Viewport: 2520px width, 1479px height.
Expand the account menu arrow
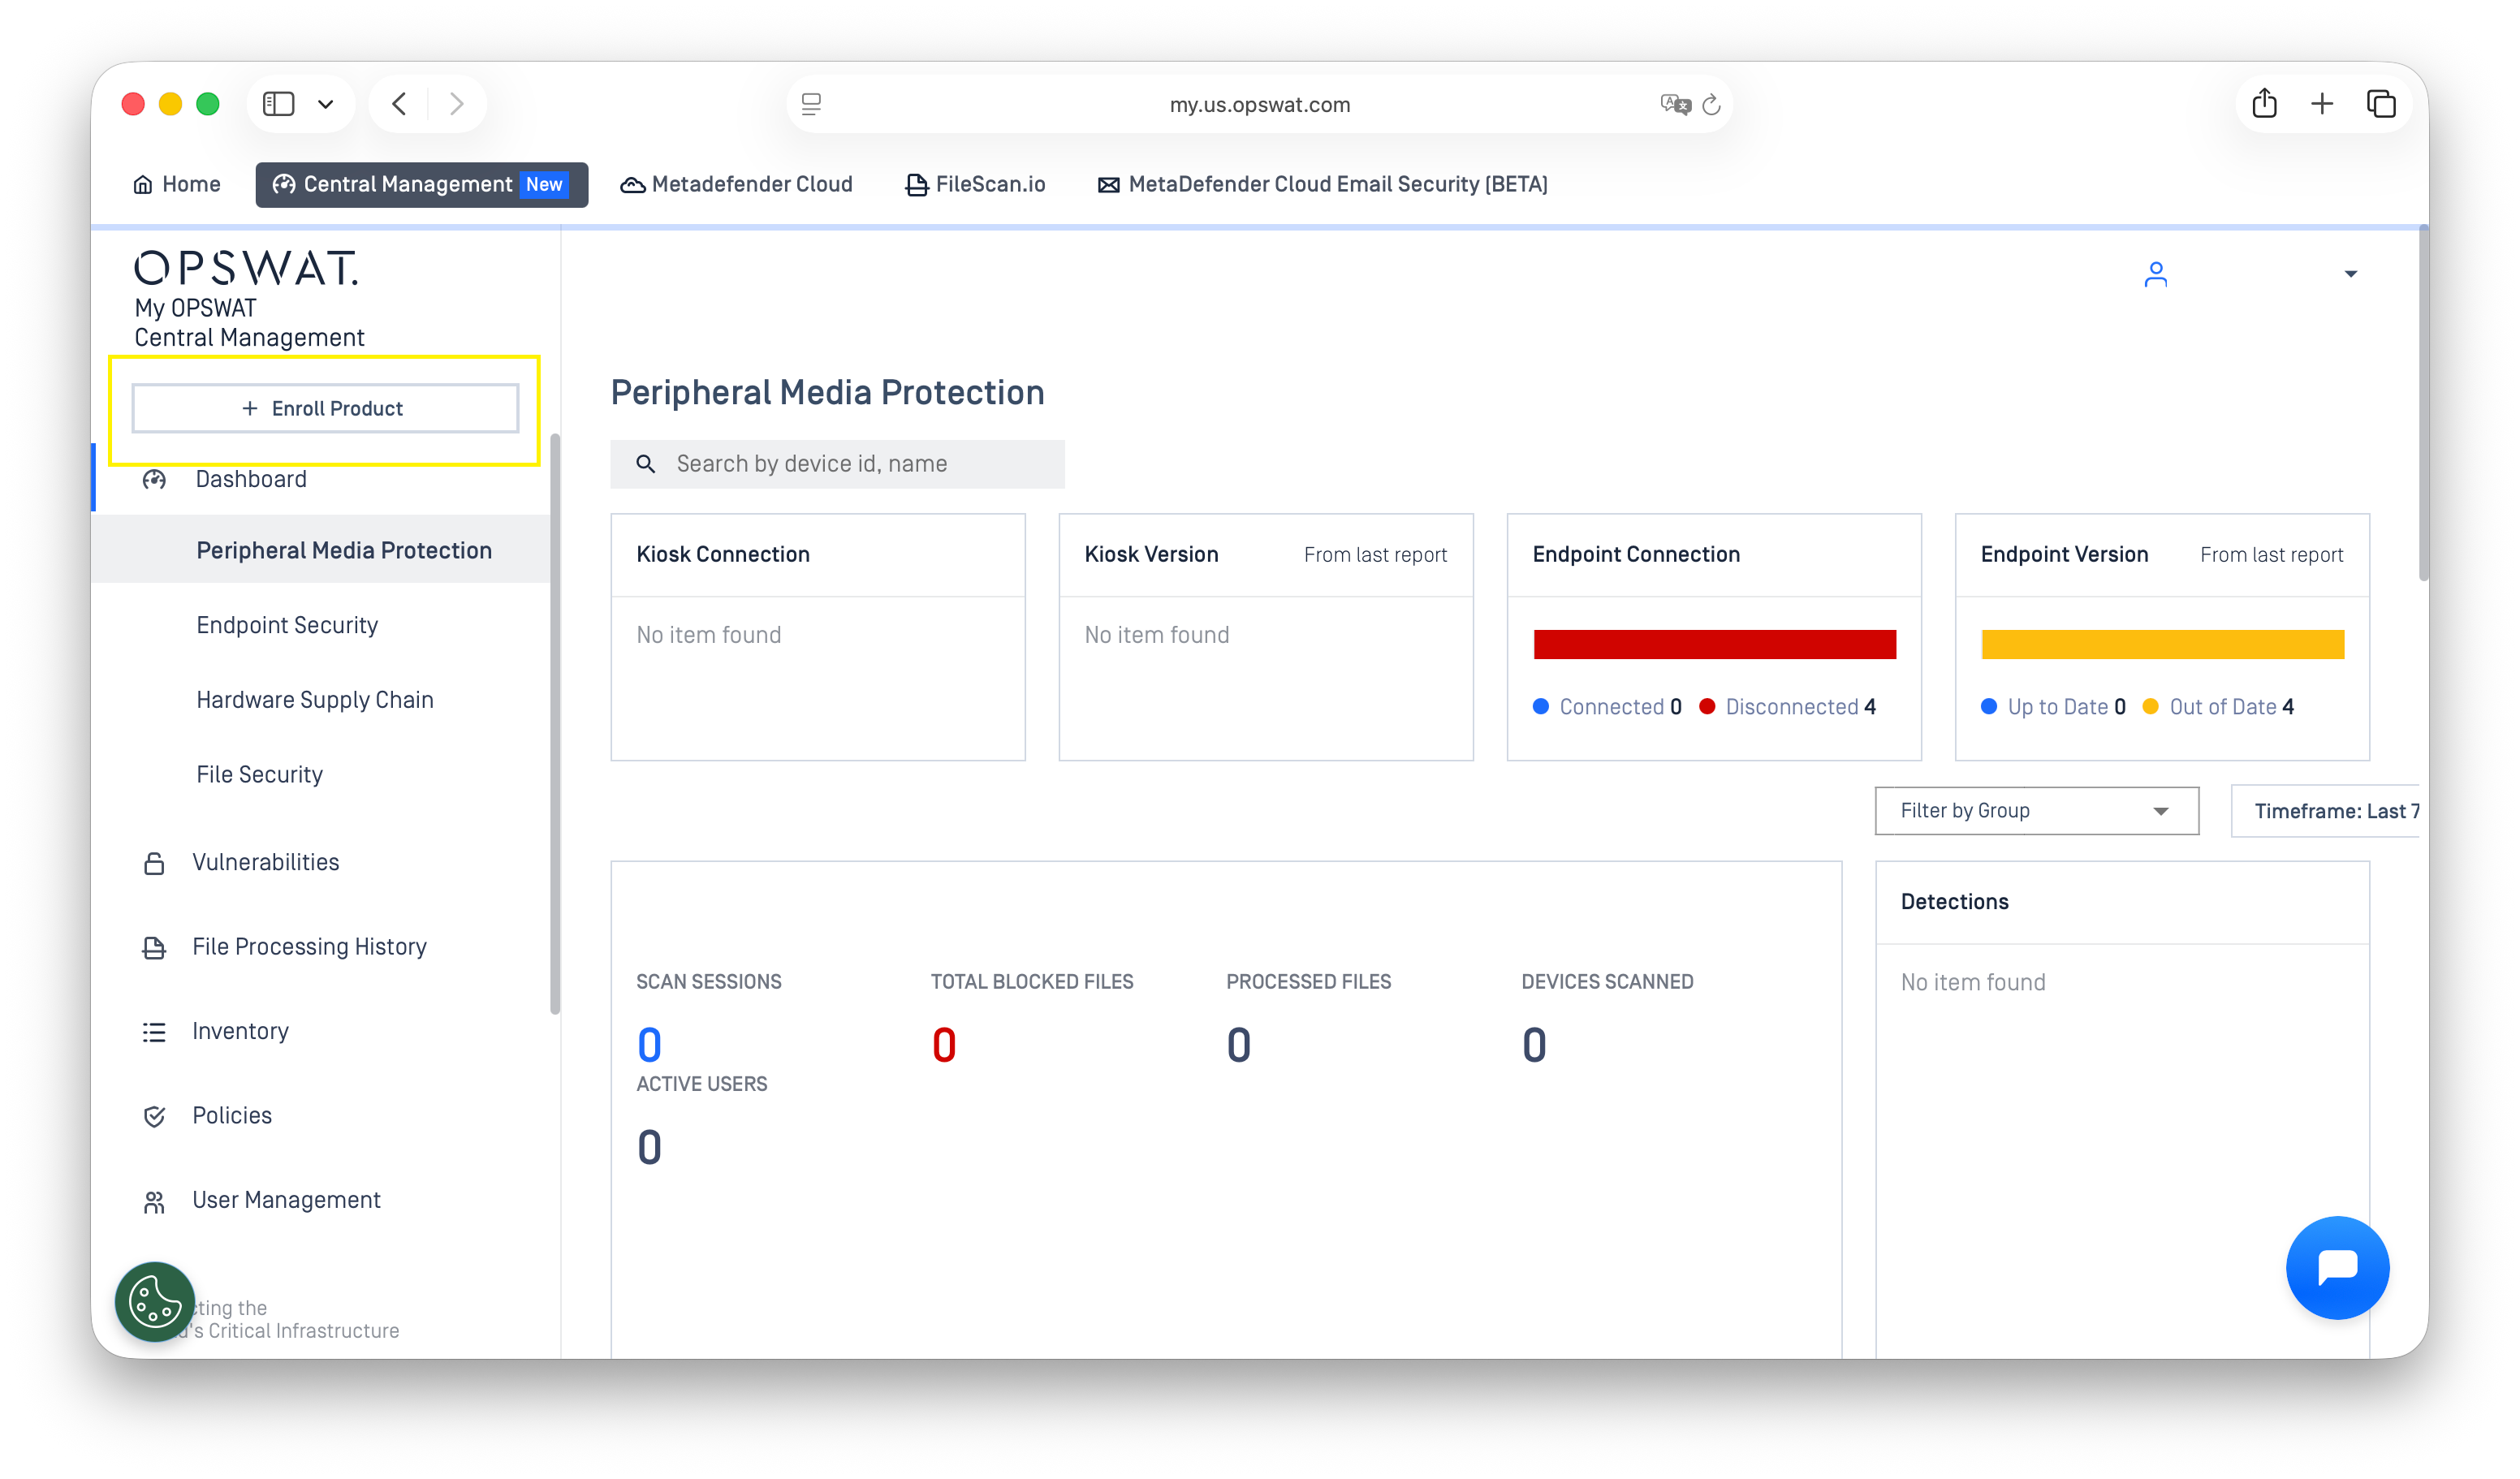[x=2350, y=274]
